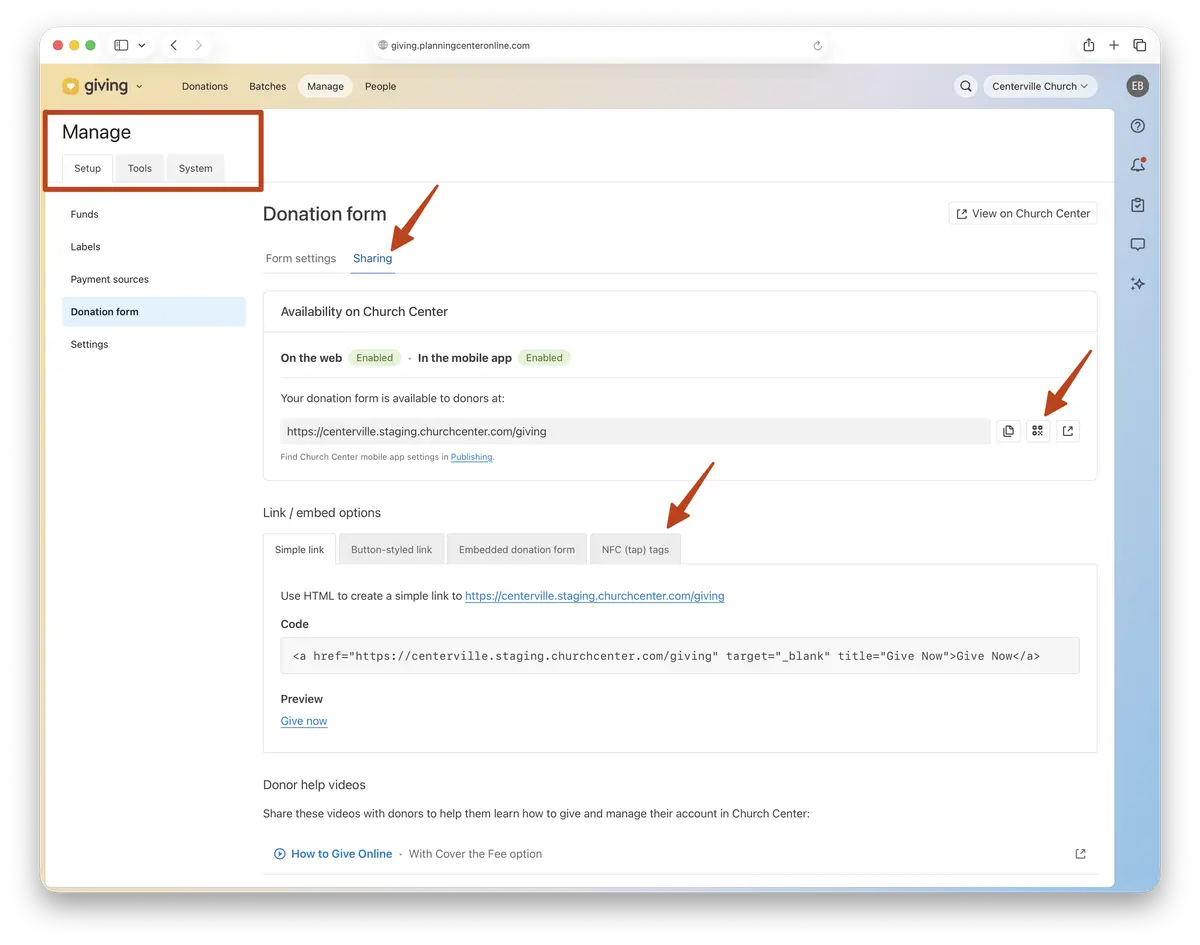Image resolution: width=1200 pixels, height=945 pixels.
Task: Share the page from the browser toolbar
Action: click(x=1089, y=45)
